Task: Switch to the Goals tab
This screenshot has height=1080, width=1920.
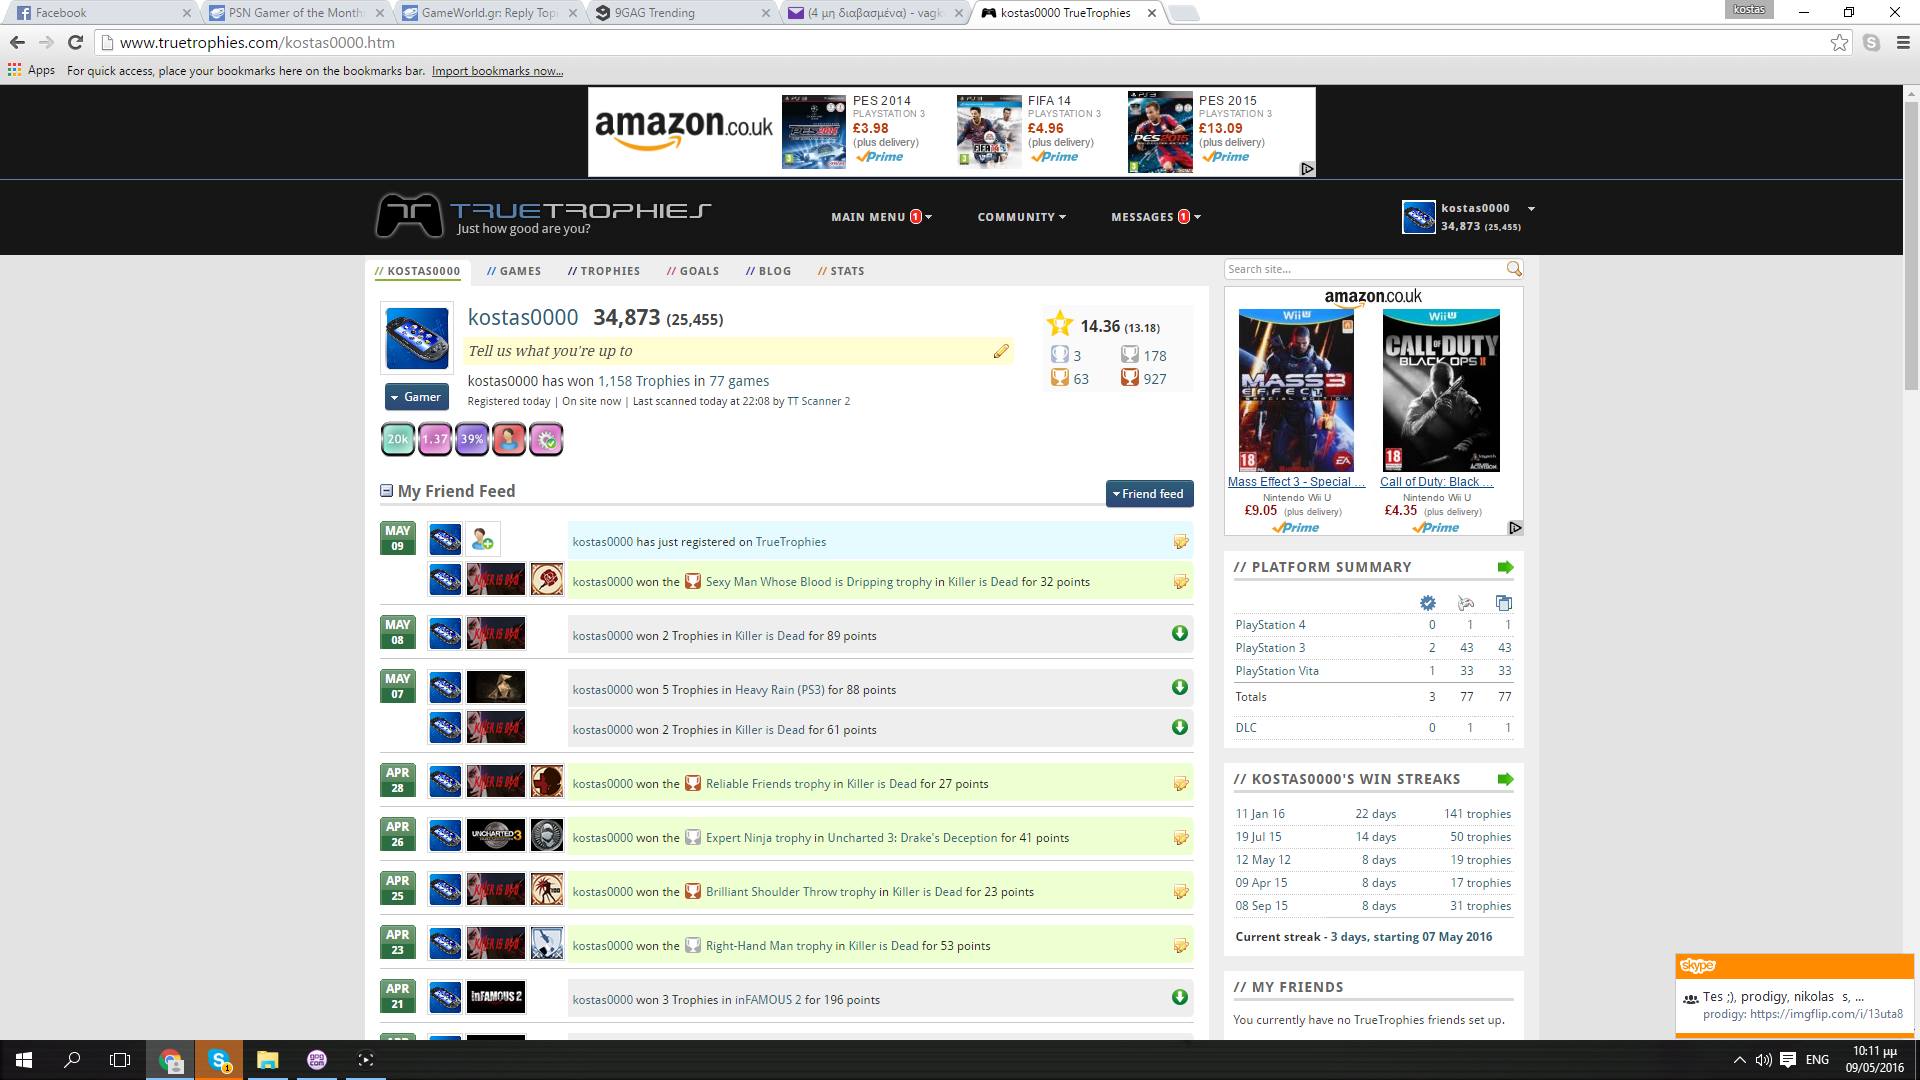Action: (692, 271)
